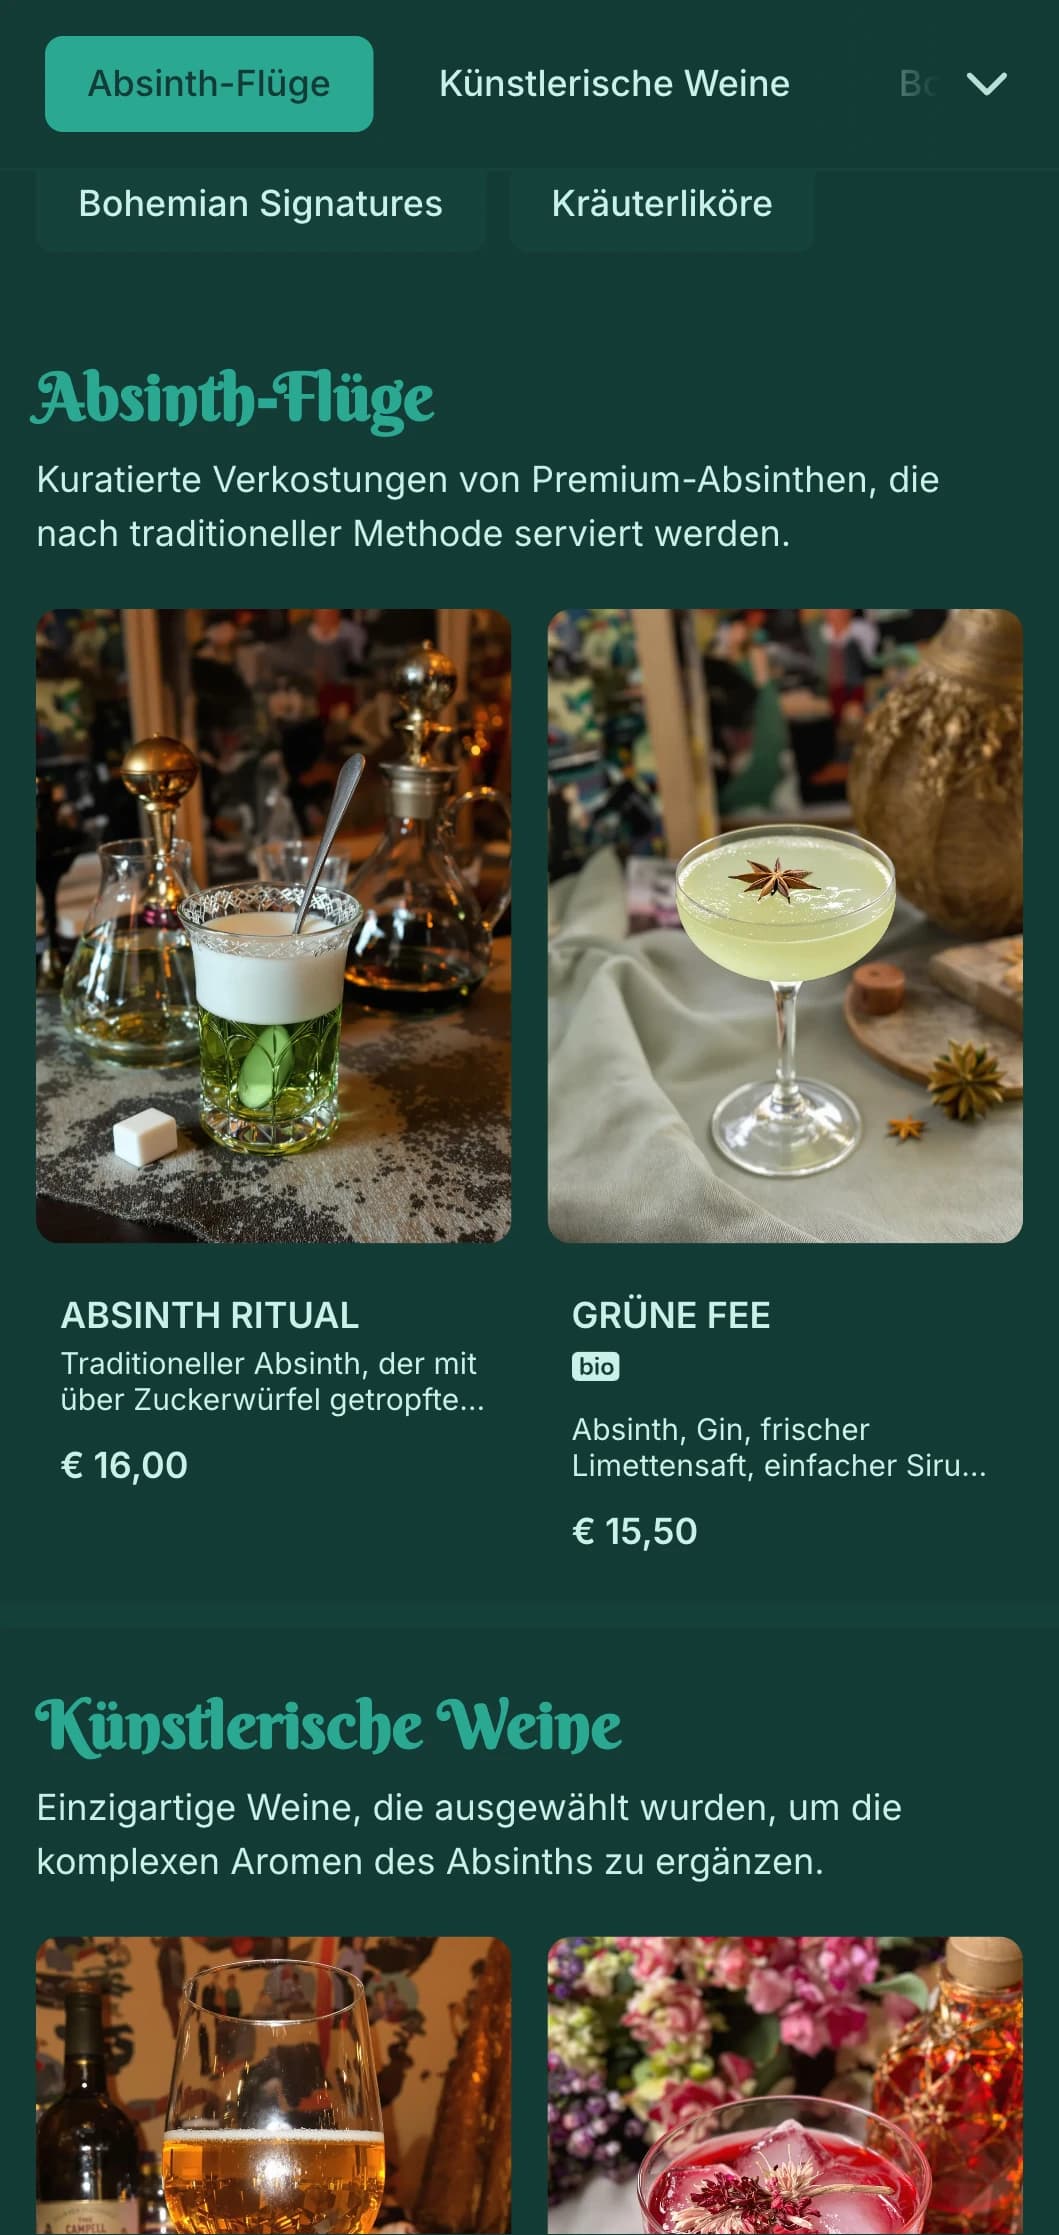Choose the Bohemian Signatures category

point(260,204)
